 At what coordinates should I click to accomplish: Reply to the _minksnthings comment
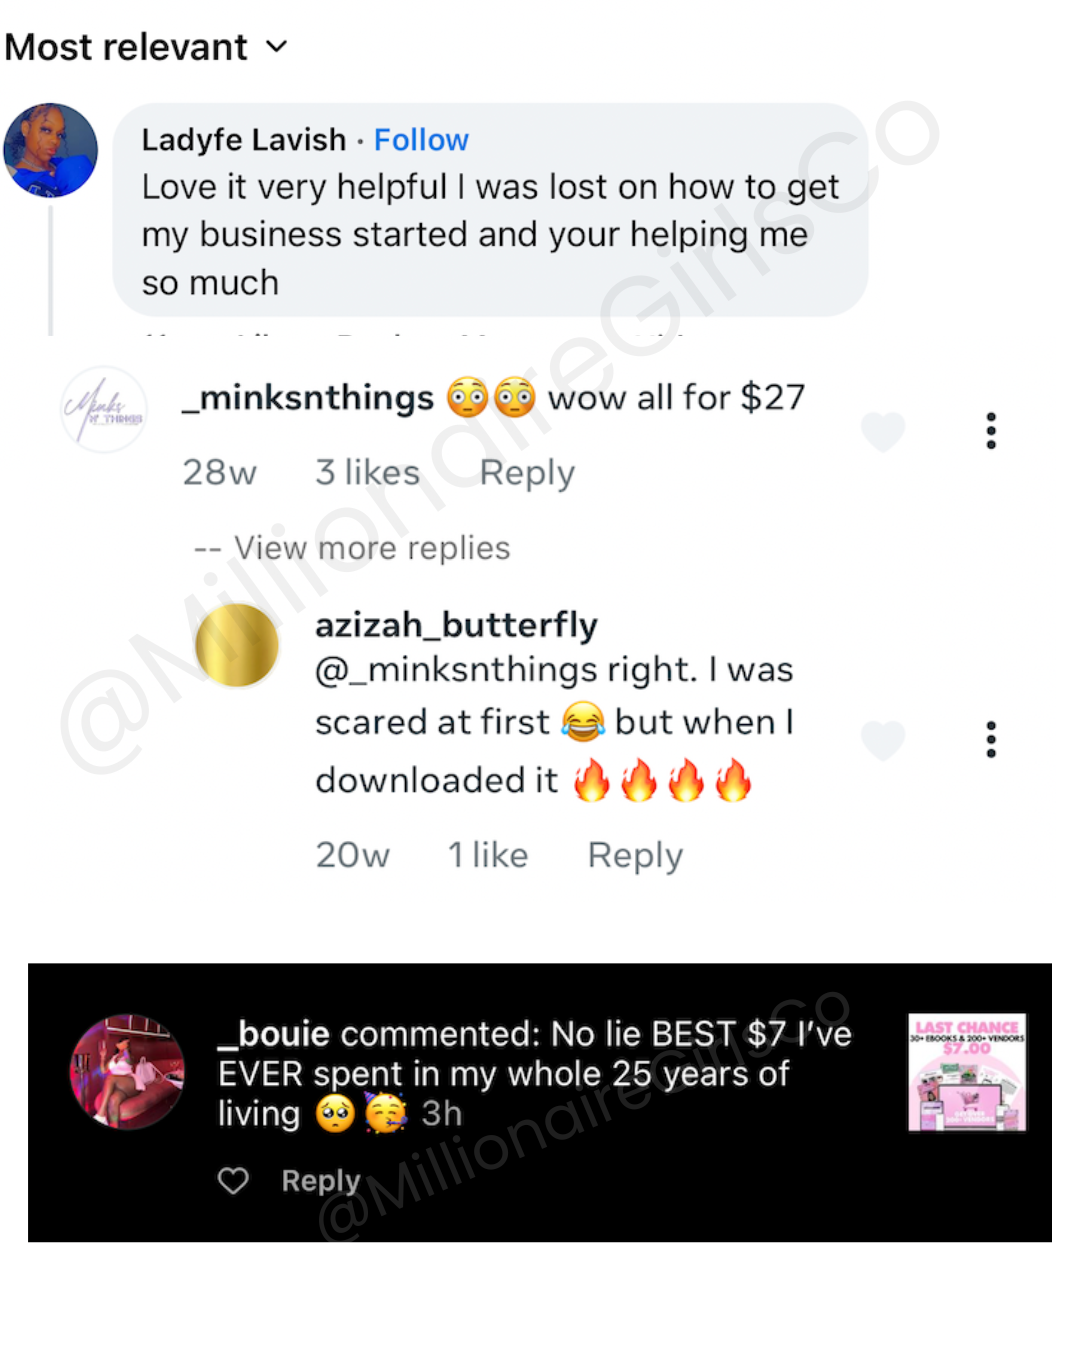click(527, 473)
